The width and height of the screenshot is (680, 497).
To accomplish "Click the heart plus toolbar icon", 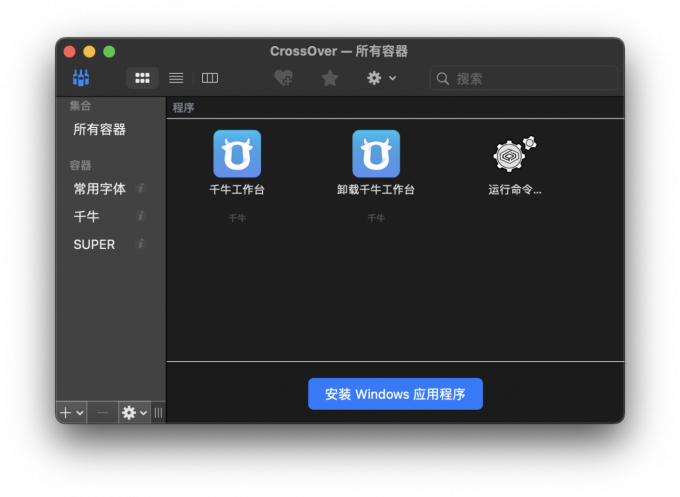I will [284, 78].
